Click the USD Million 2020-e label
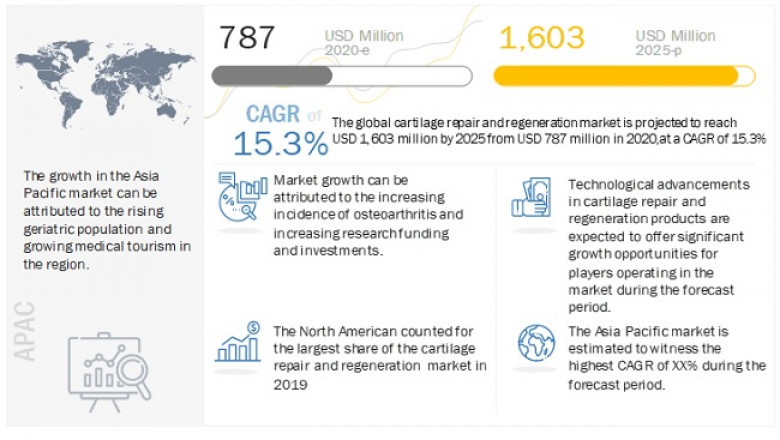780x440 pixels. pos(365,41)
